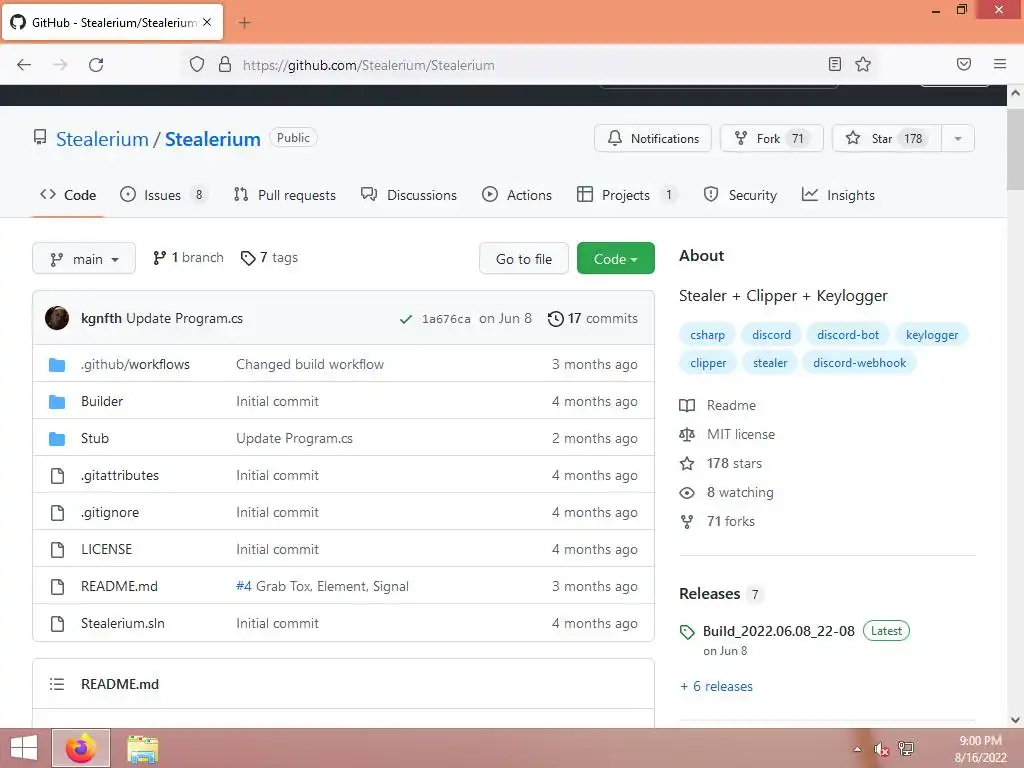Click the Stealerium repository name link
Screen dimensions: 1024x768
(x=212, y=138)
